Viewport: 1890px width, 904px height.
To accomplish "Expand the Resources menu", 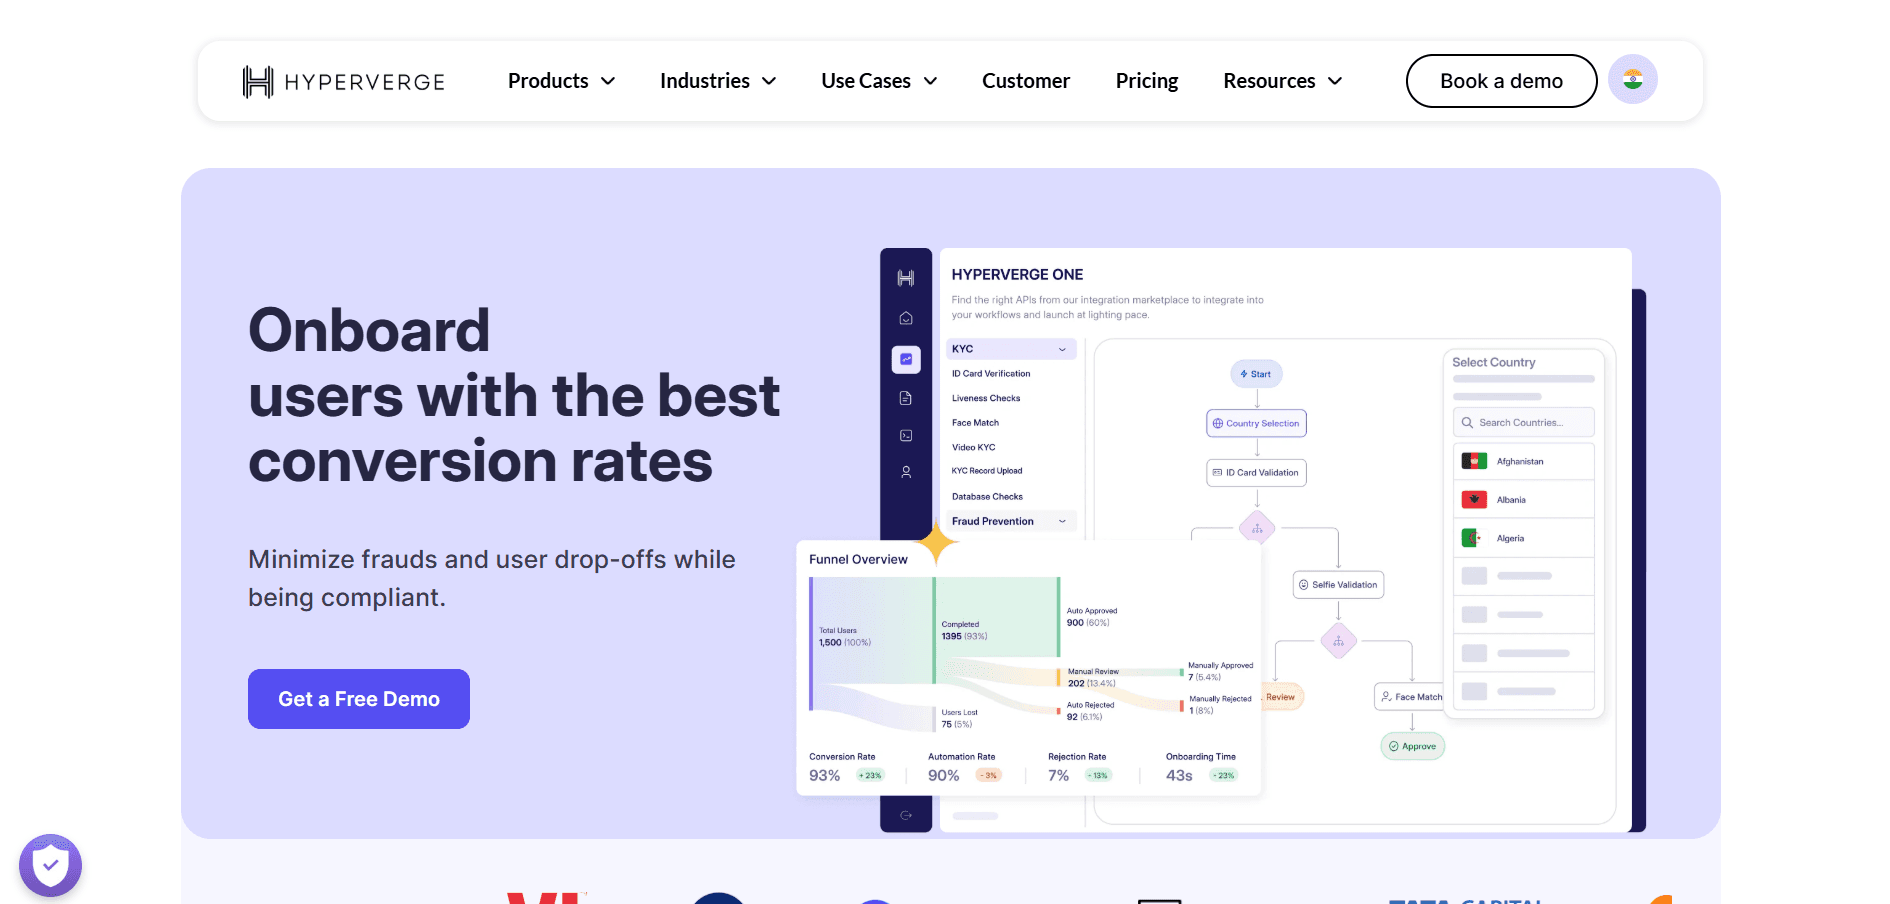I will 1283,81.
